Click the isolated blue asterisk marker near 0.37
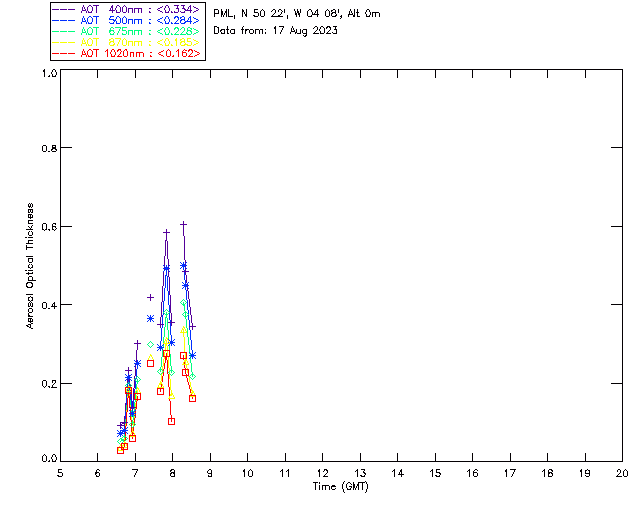The height and width of the screenshot is (512, 640). pyautogui.click(x=150, y=318)
